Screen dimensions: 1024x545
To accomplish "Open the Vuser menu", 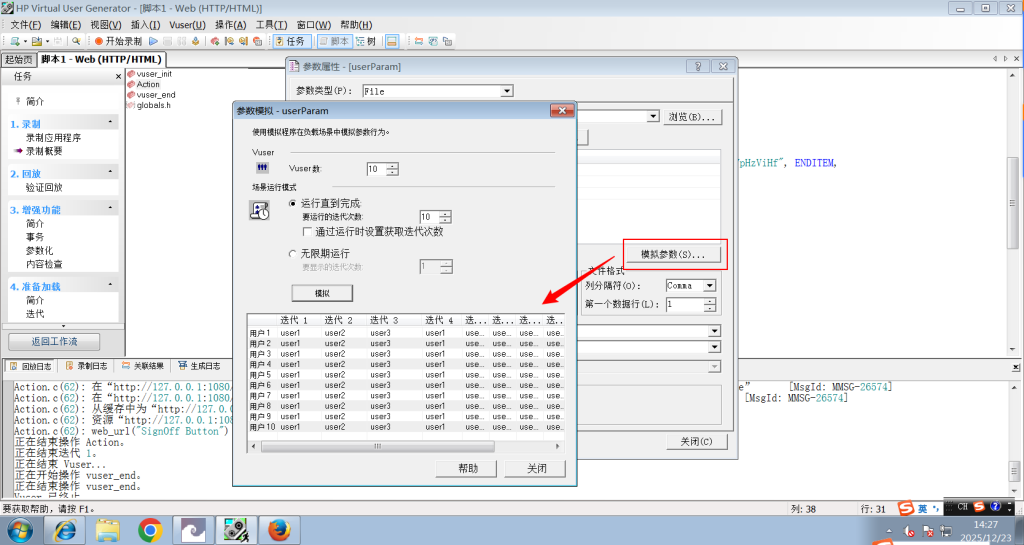I will click(187, 24).
